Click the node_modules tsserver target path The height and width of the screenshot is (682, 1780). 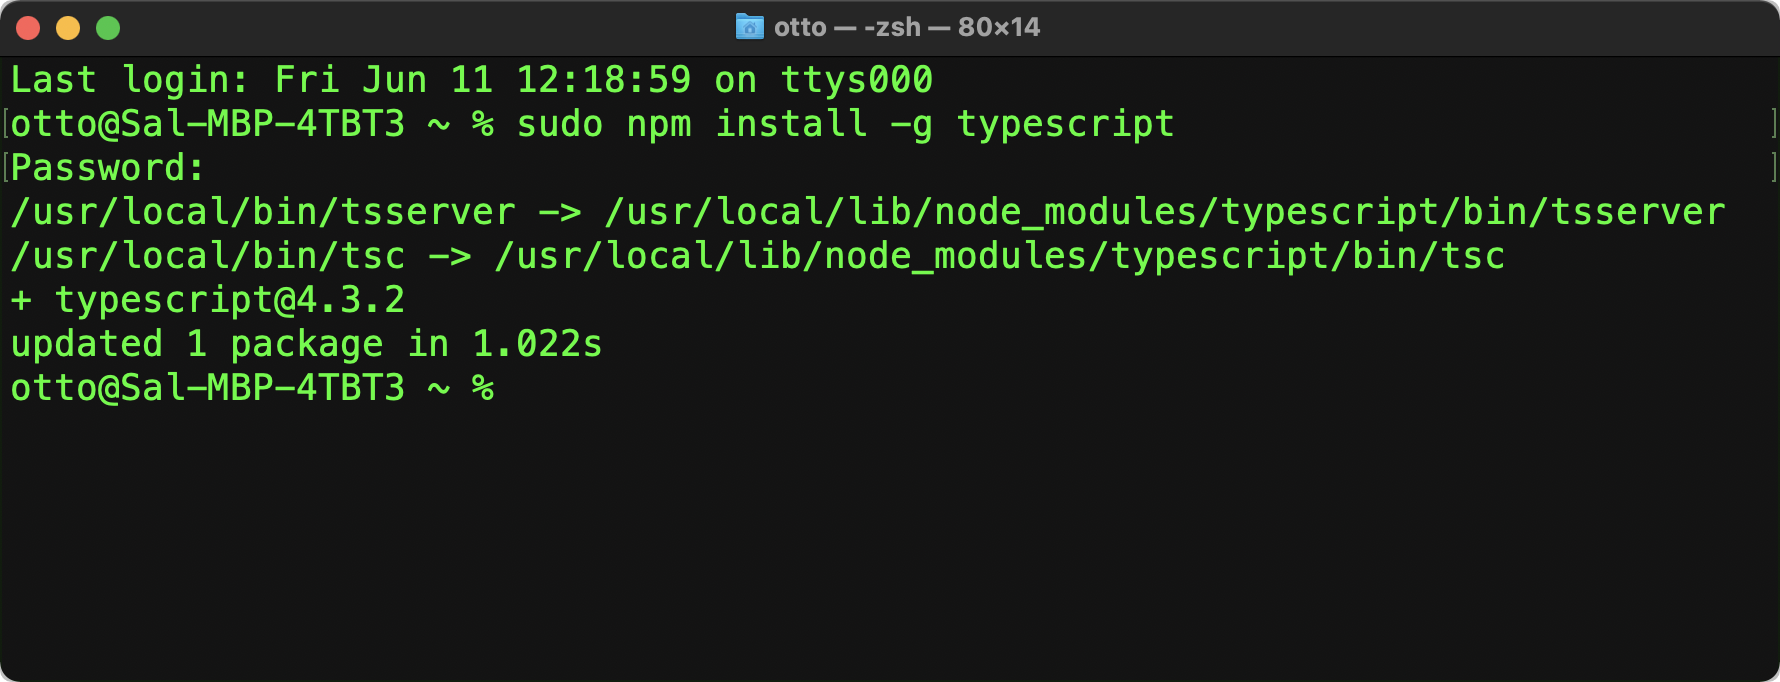pyautogui.click(x=1165, y=212)
